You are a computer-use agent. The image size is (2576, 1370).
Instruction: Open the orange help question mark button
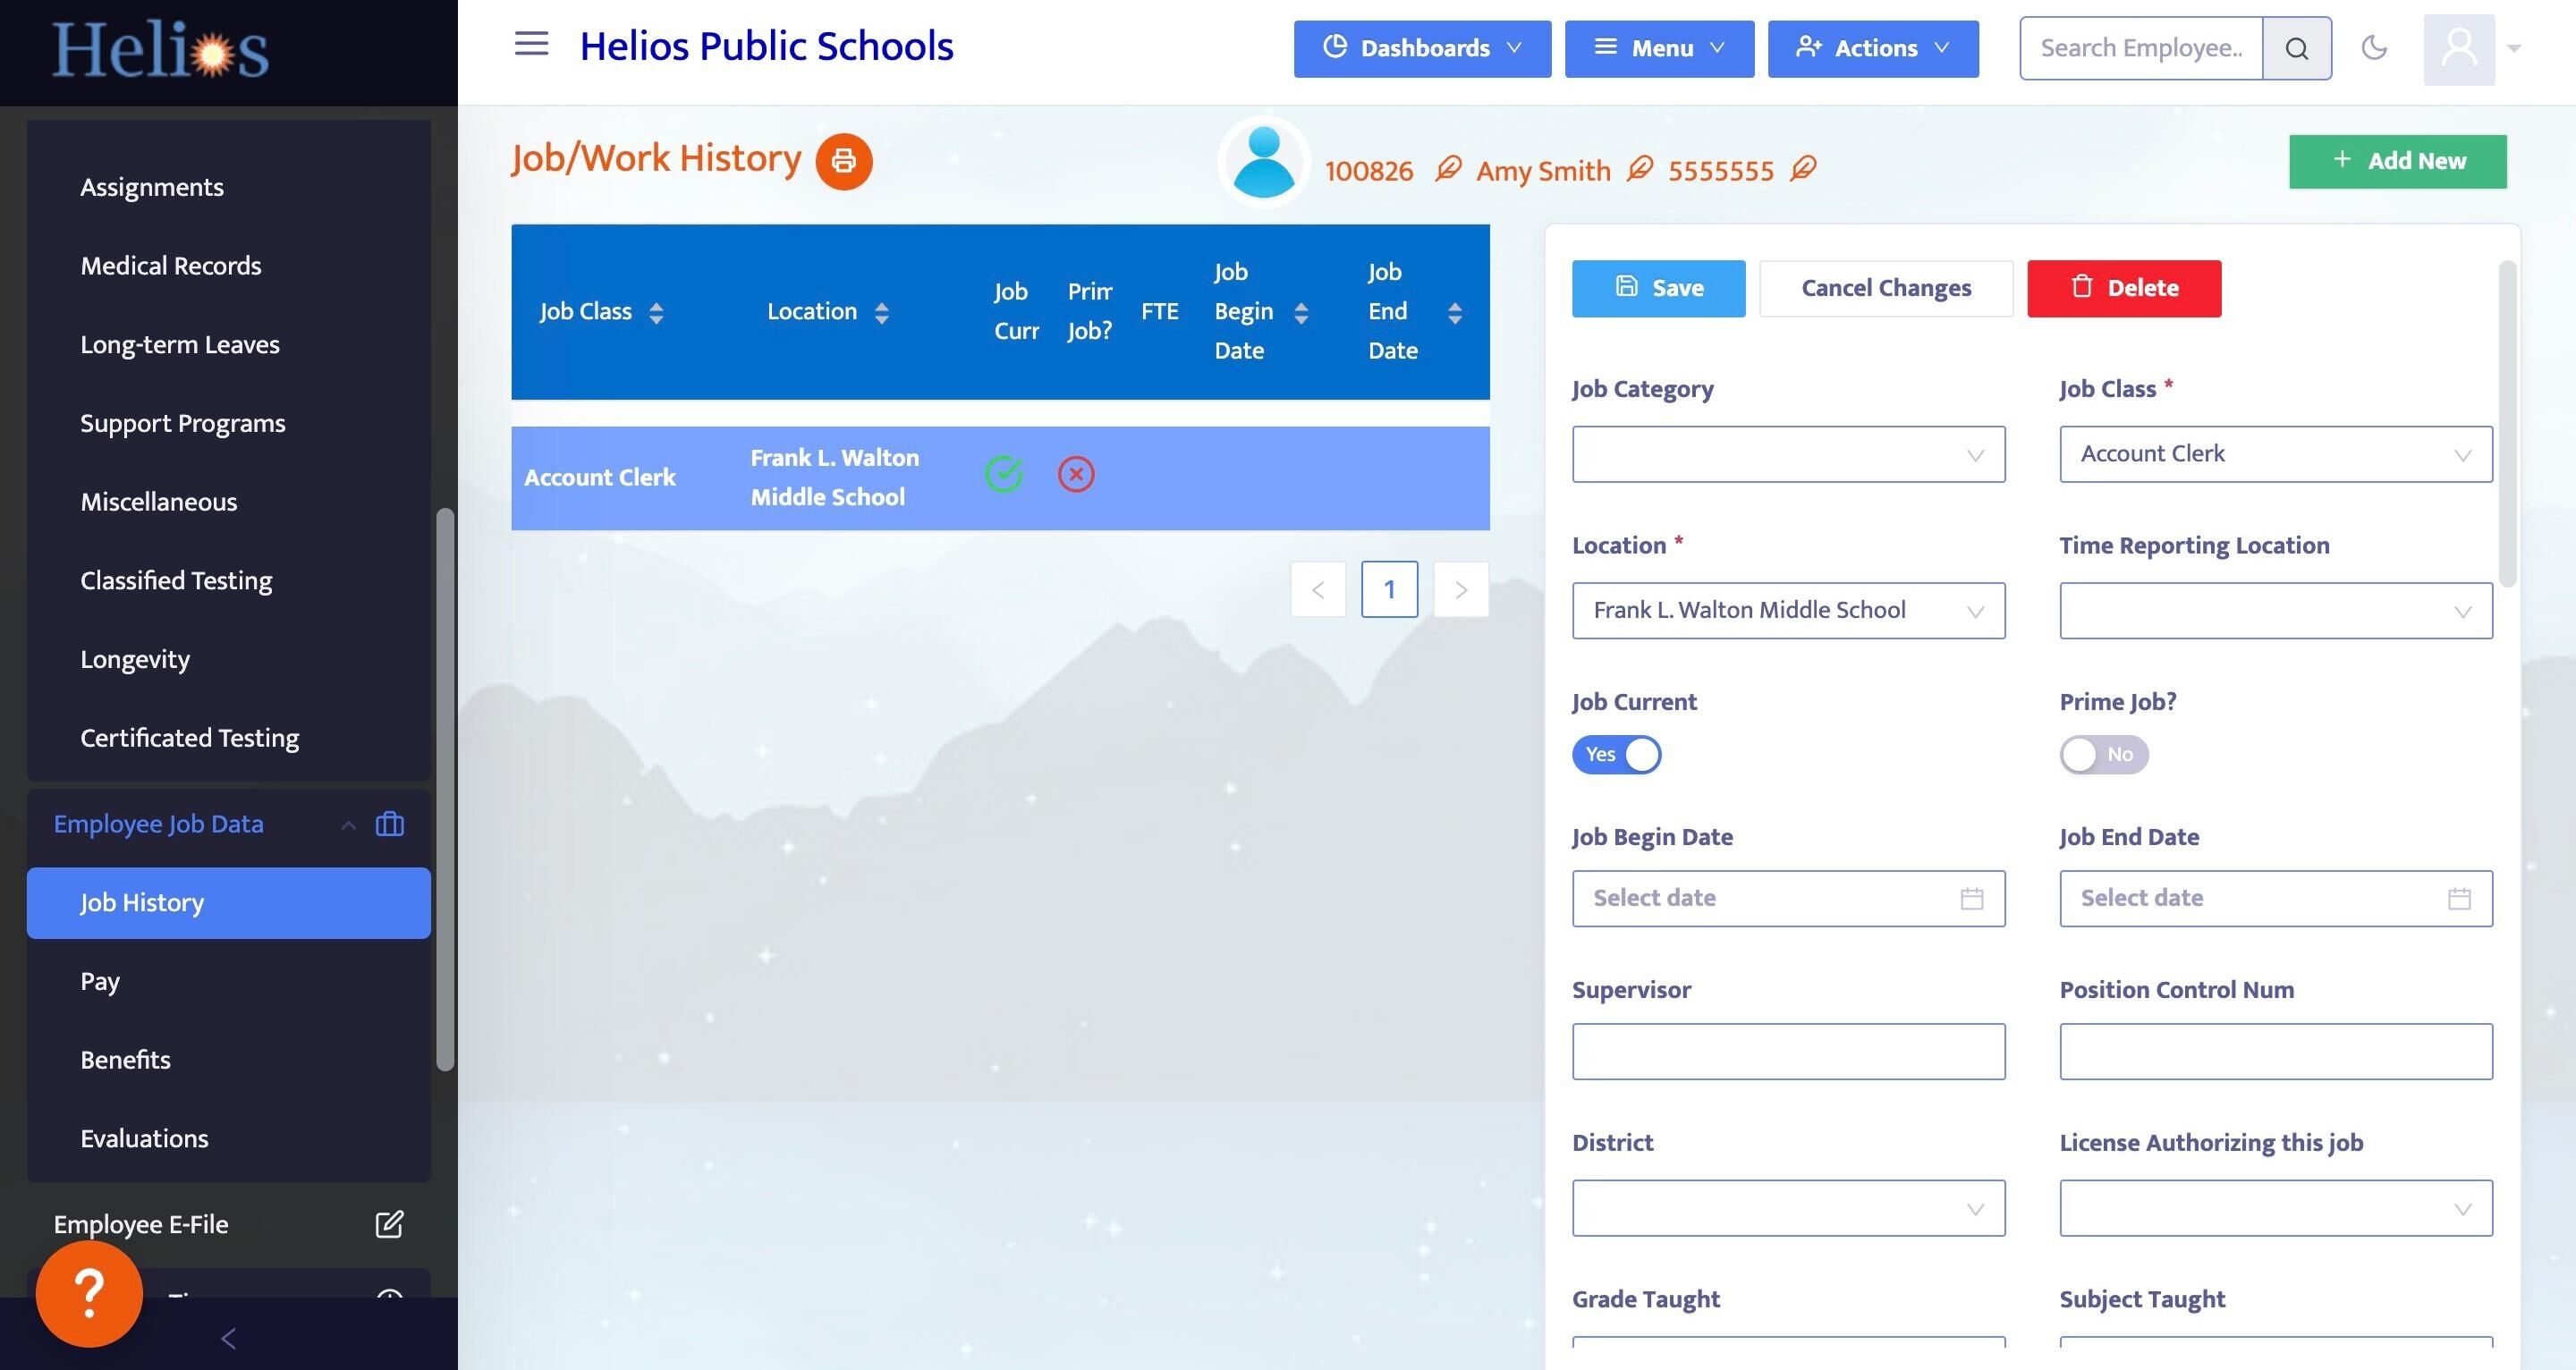[89, 1293]
